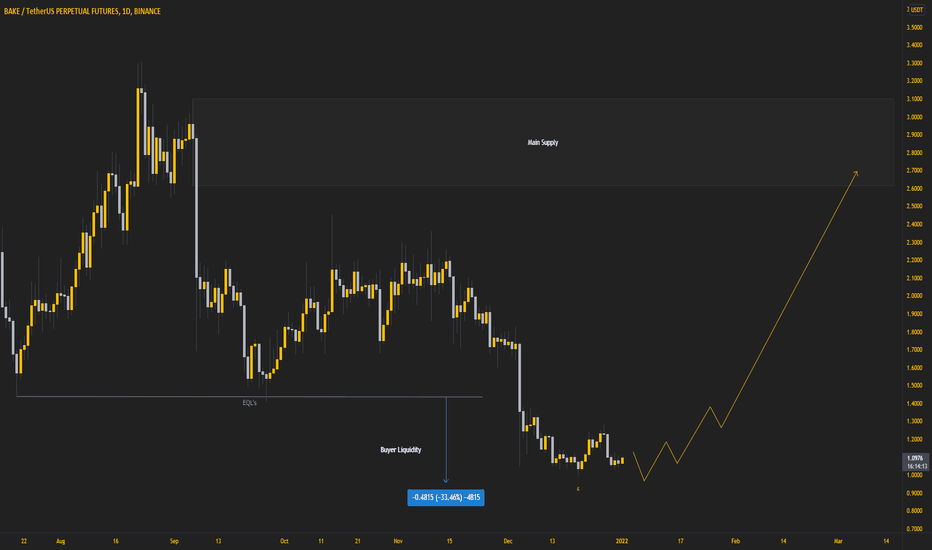Select the 'Buyer Liquidity' text annotation

[x=401, y=450]
